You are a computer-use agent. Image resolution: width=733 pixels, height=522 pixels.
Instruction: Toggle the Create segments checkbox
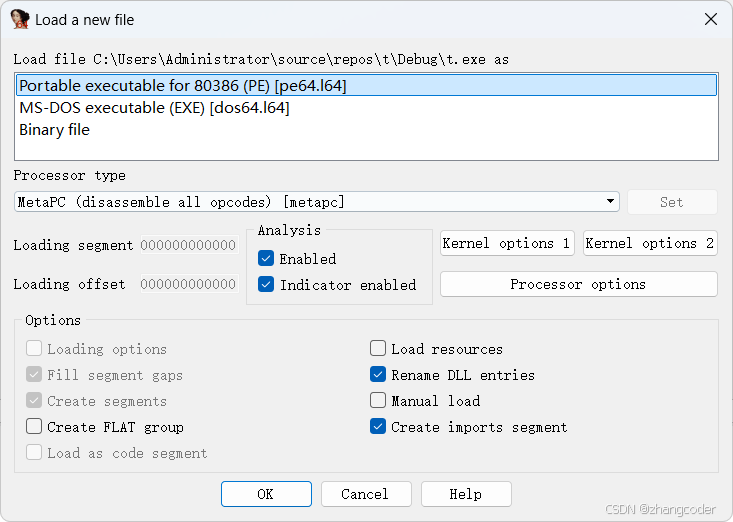[x=34, y=400]
